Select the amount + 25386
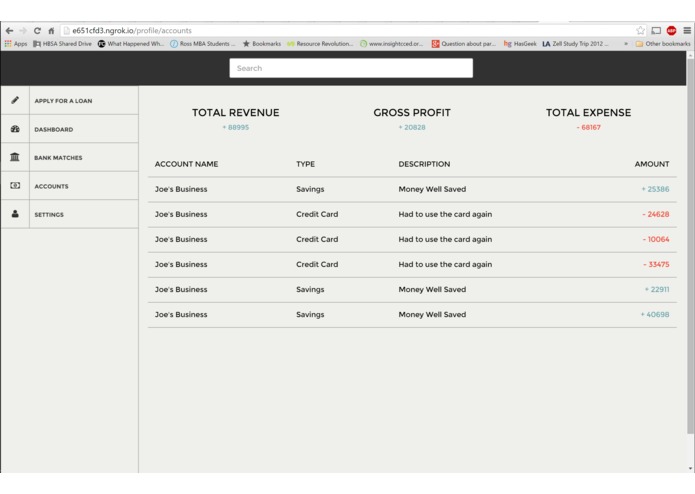The height and width of the screenshot is (494, 695). pos(655,189)
